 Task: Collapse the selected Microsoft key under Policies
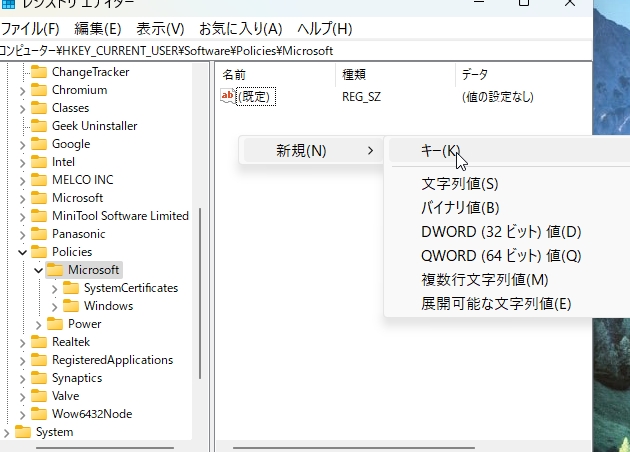39,270
